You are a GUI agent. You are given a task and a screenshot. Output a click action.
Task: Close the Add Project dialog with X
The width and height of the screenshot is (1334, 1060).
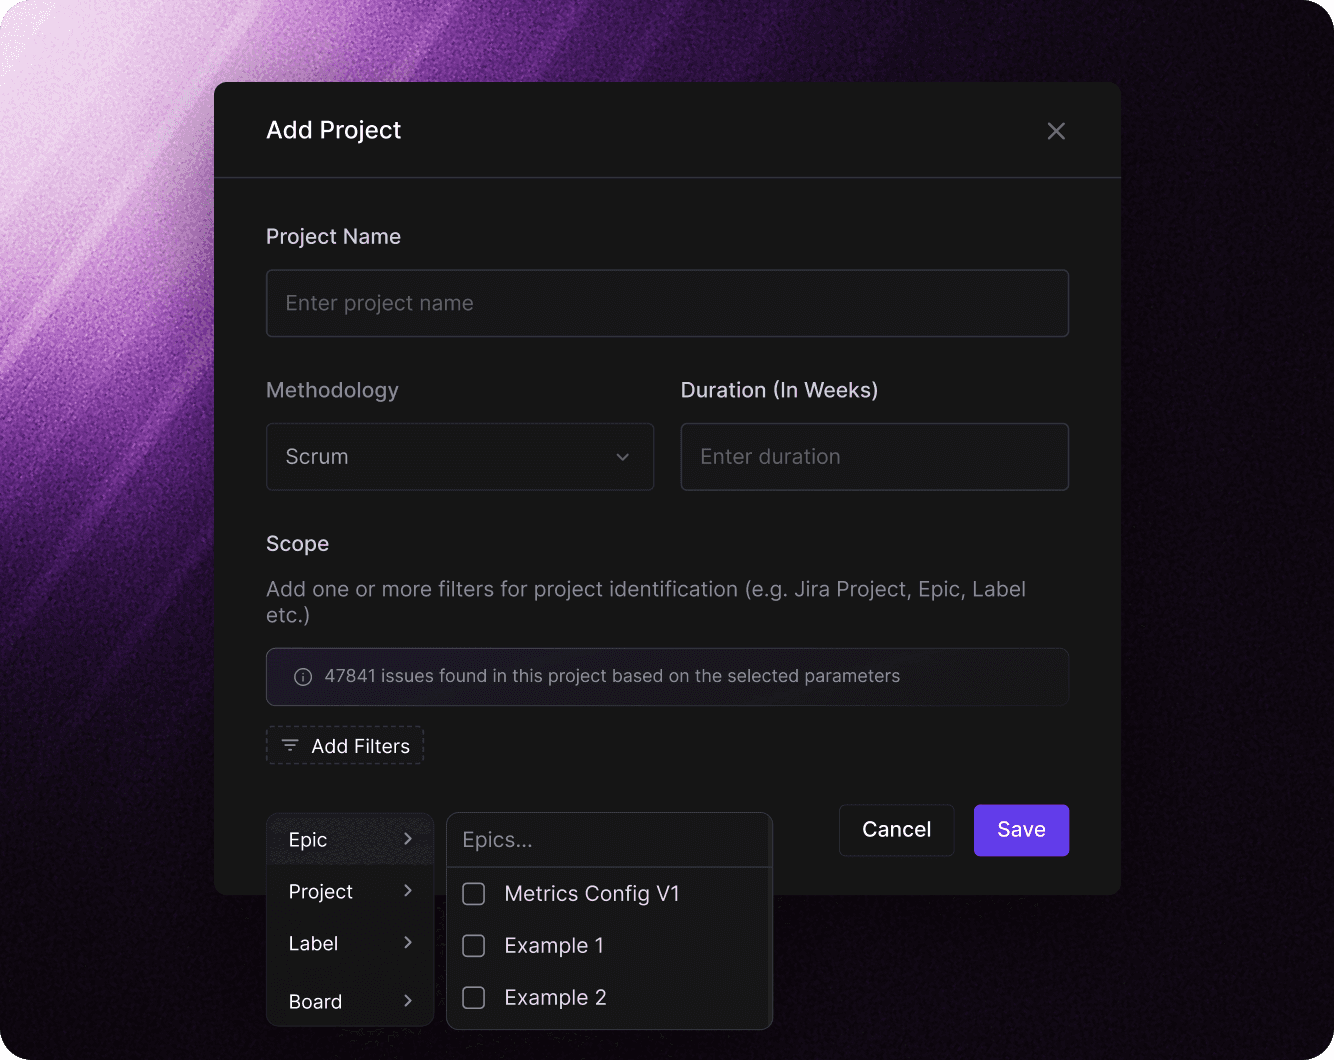[1056, 131]
